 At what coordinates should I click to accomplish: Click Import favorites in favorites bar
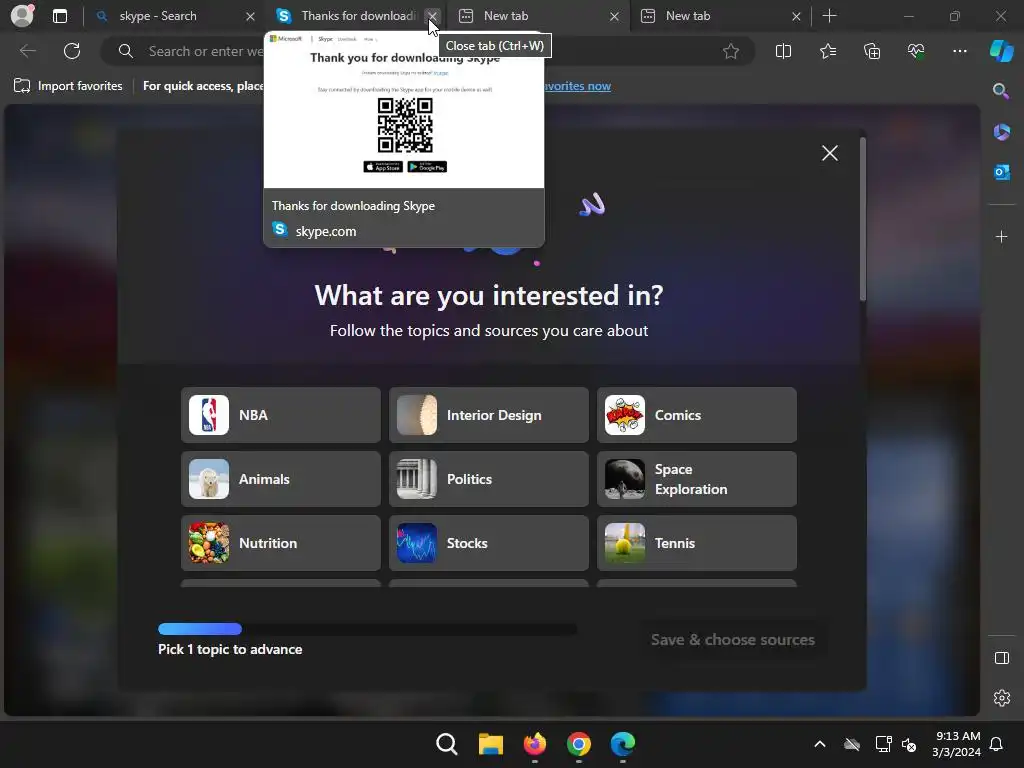(x=69, y=86)
